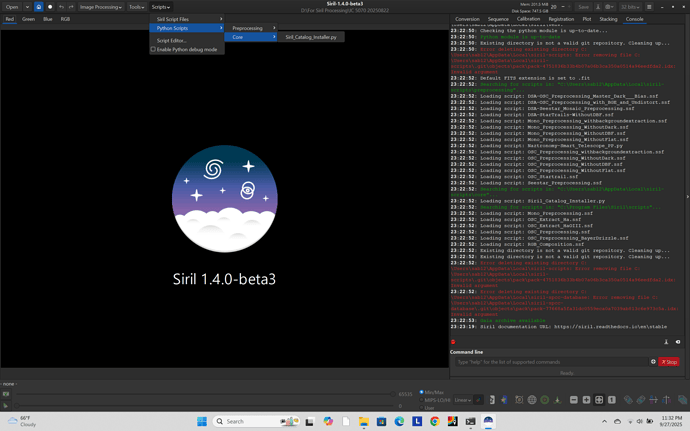Show the celestial grid globe icon
690x431 pixels.
tap(532, 400)
